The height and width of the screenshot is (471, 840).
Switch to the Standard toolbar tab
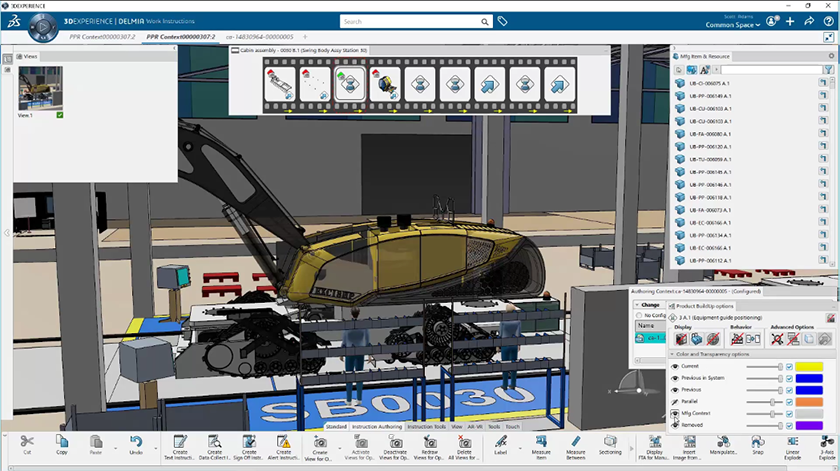336,427
